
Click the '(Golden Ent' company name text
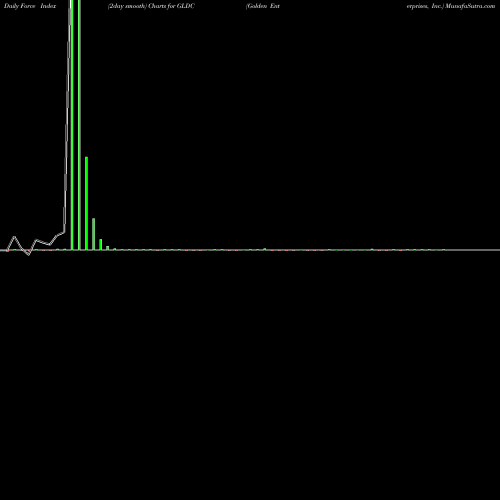[x=263, y=6]
